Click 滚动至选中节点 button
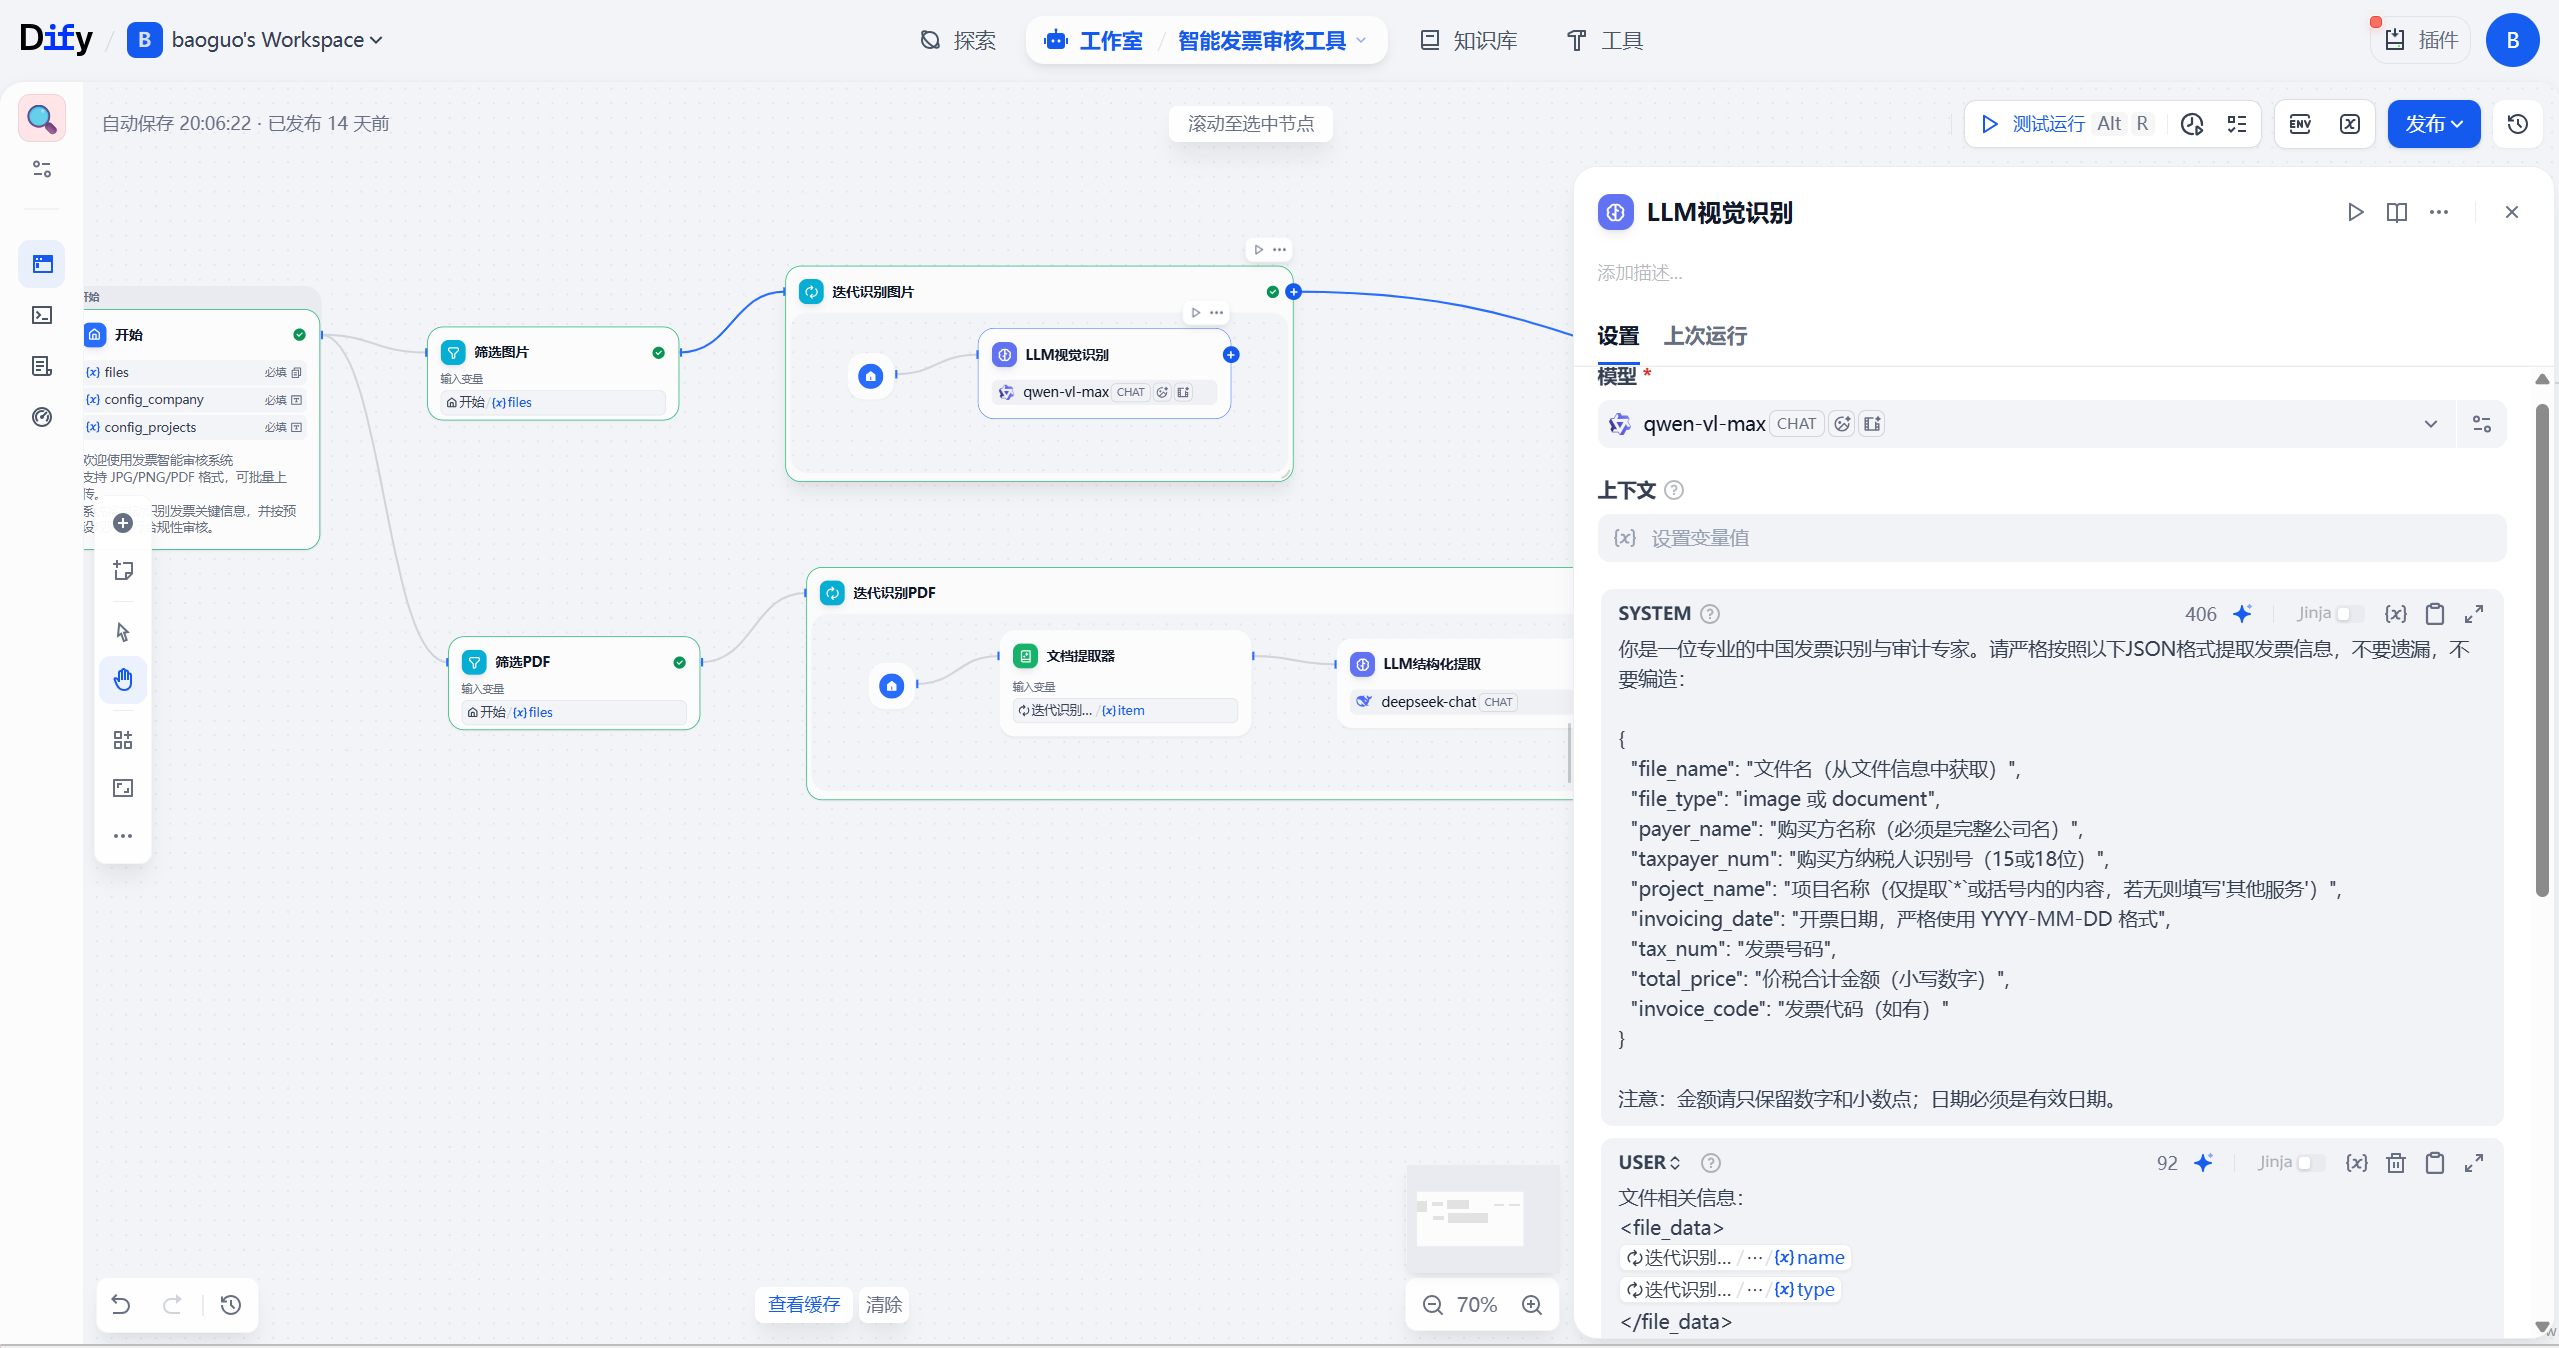Screen dimensions: 2559x1348 click(1251, 124)
